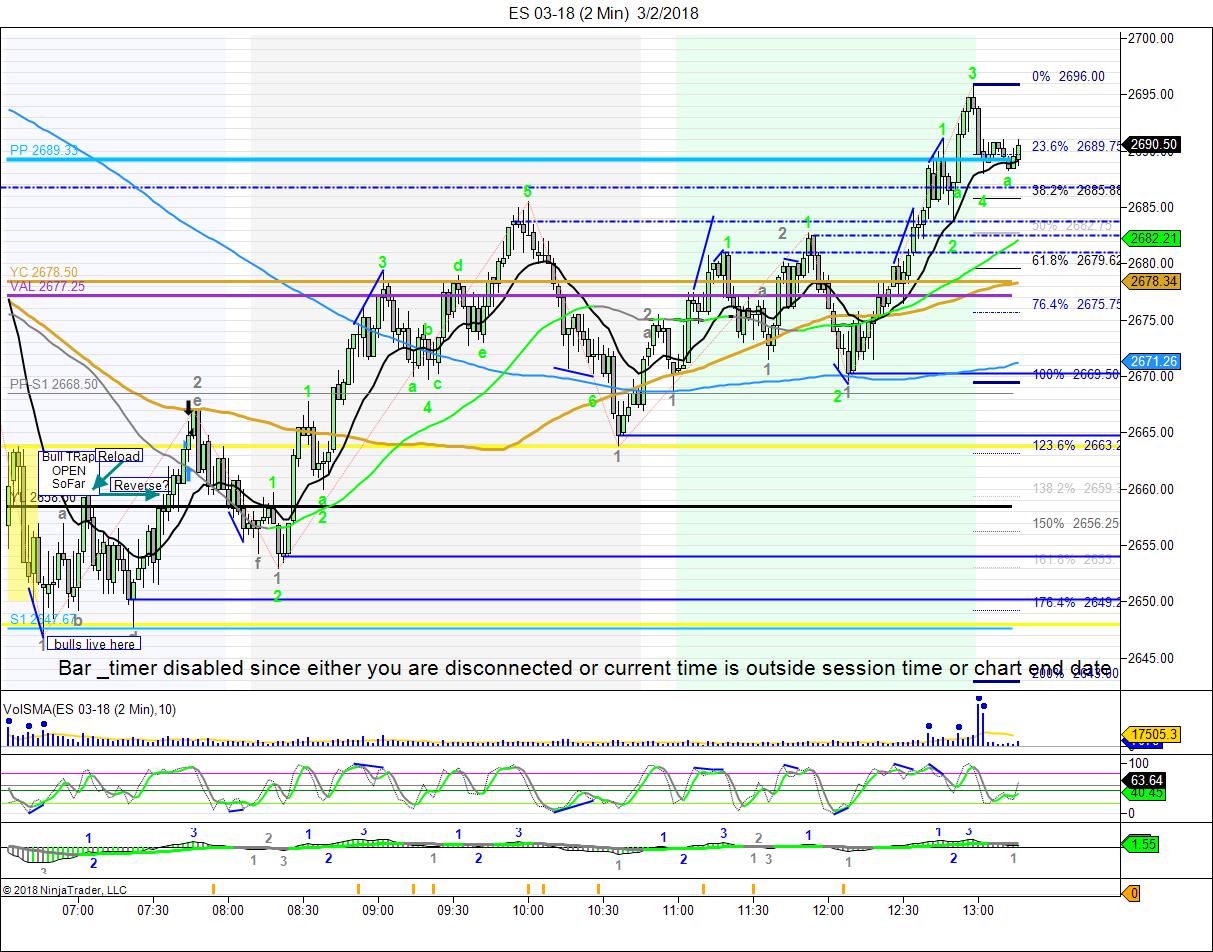
Task: Click the 13:00 time axis label
Action: [978, 910]
